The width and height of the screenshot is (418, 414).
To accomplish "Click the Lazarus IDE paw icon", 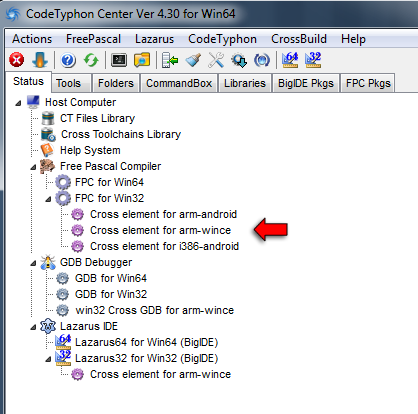I will point(48,326).
